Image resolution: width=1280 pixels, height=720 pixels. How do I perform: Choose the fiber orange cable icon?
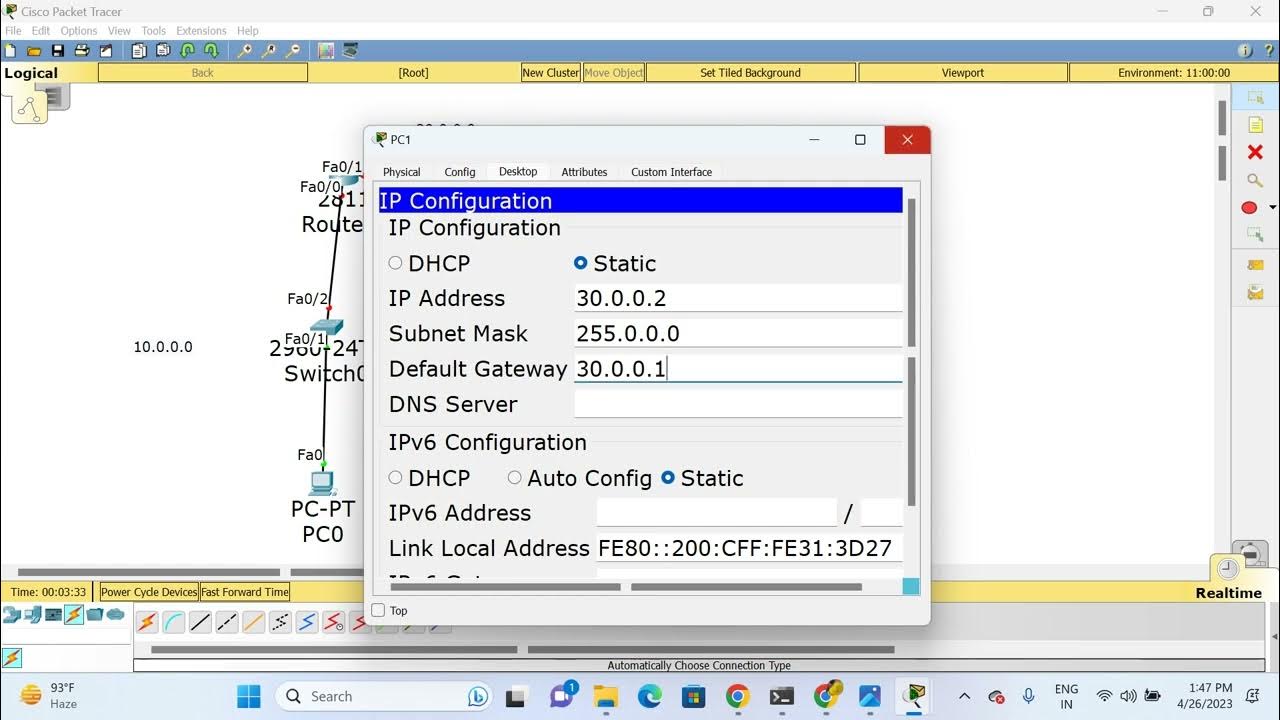[x=254, y=622]
